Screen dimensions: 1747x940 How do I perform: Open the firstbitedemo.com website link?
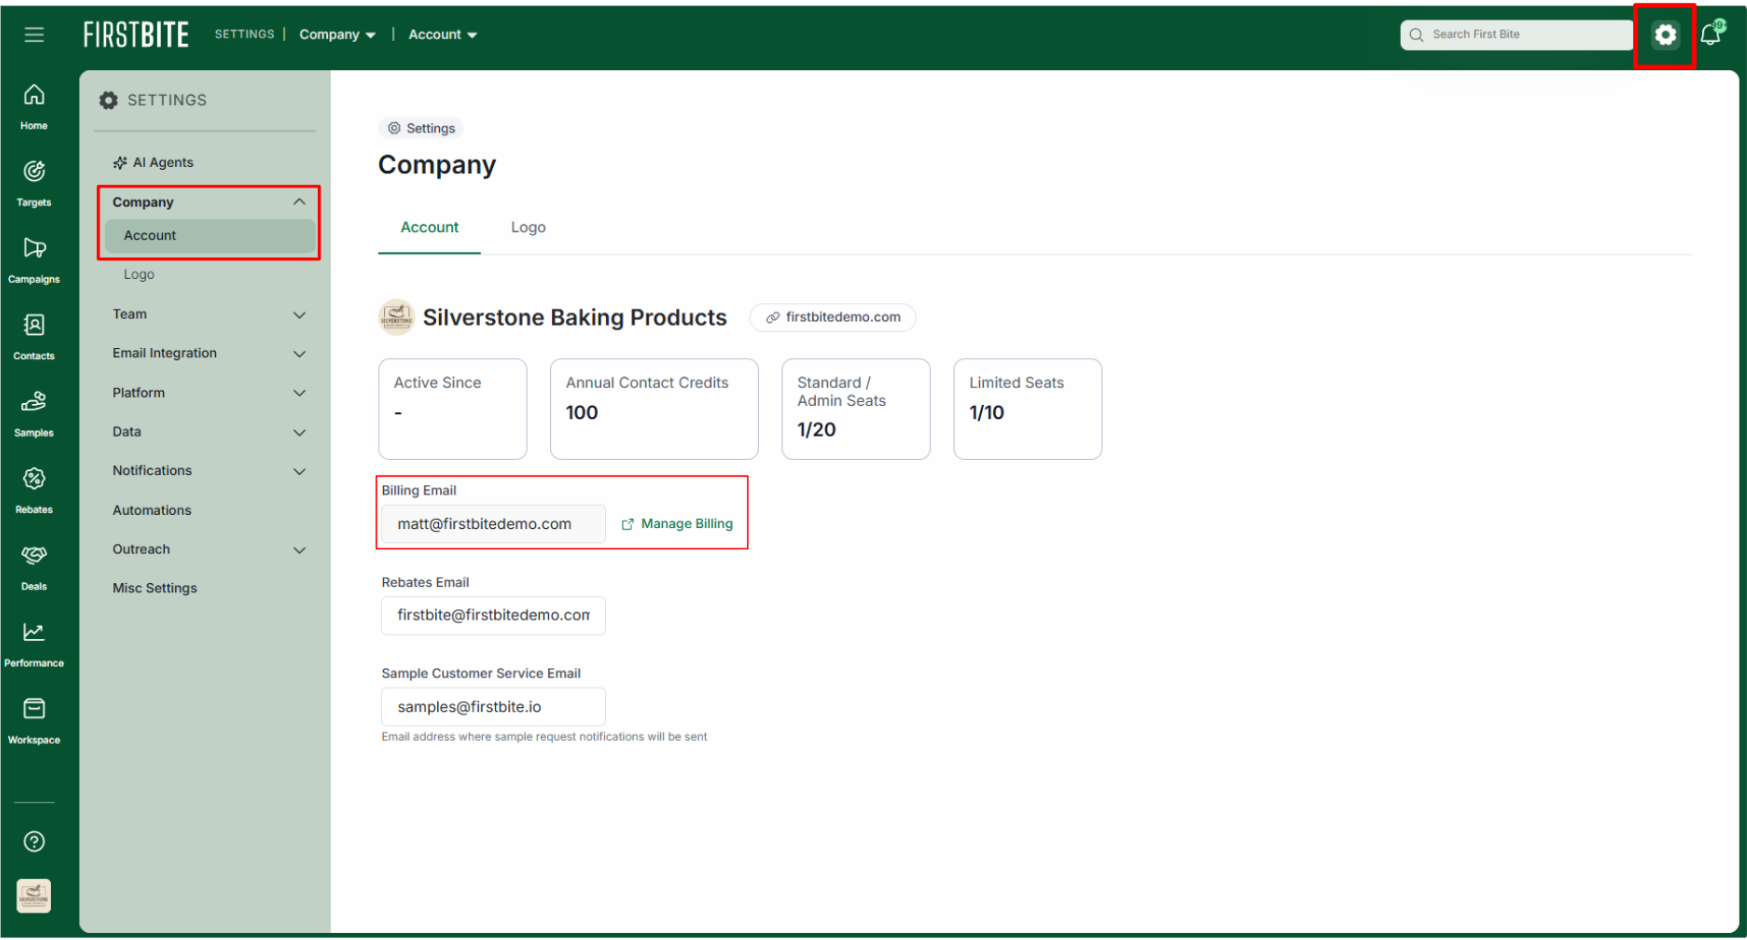(833, 317)
